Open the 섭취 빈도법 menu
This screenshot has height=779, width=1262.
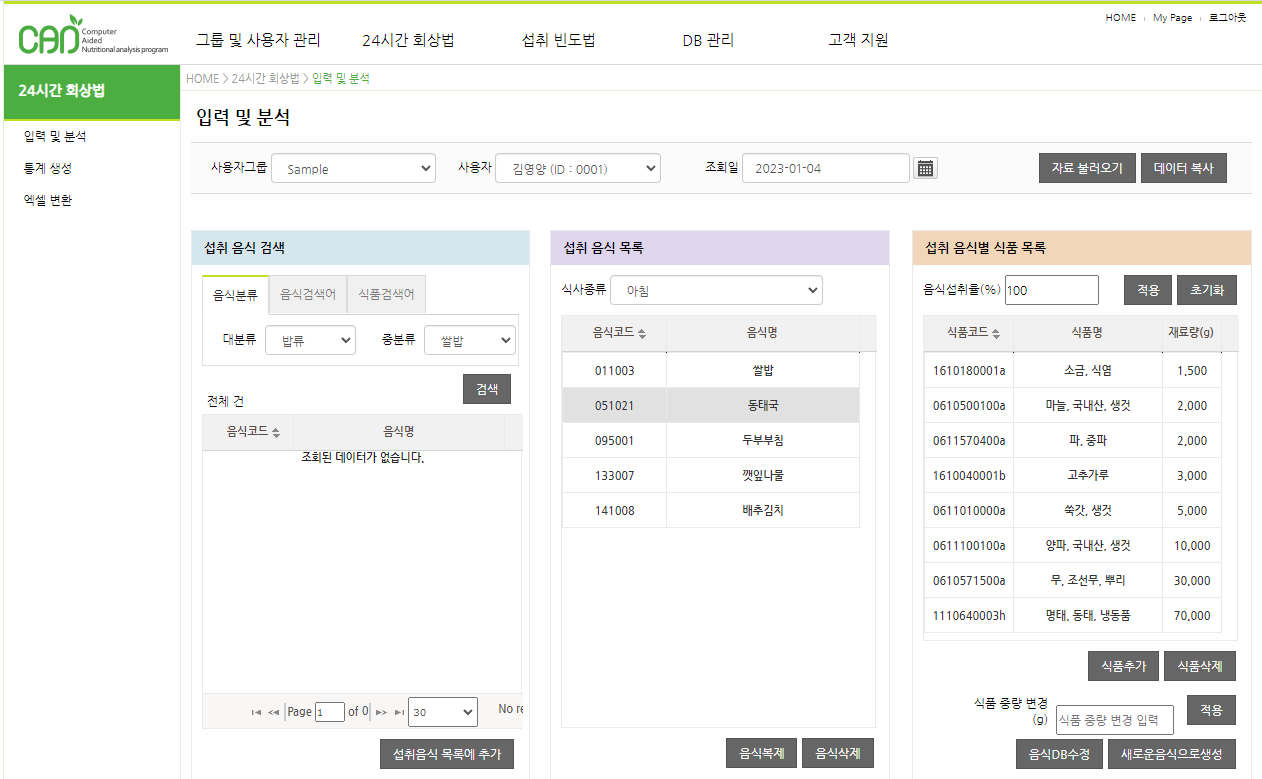558,41
